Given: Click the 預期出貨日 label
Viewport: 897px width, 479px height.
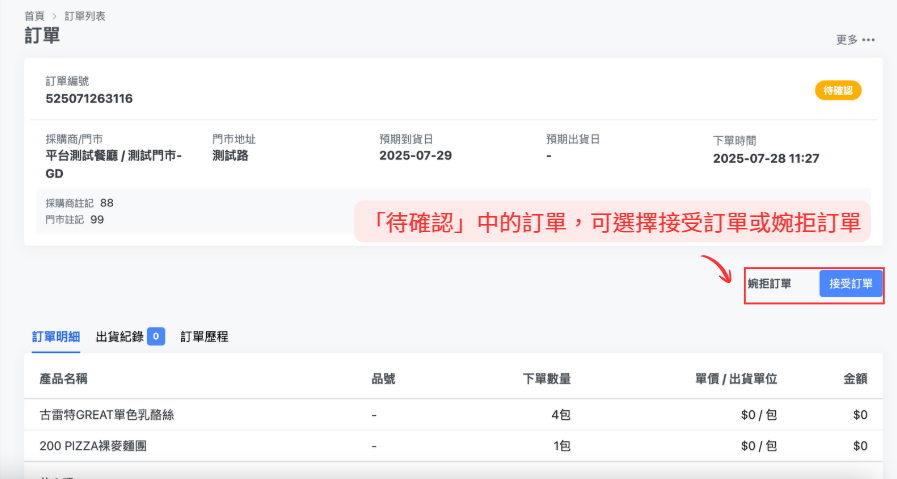Looking at the screenshot, I should pos(573,139).
